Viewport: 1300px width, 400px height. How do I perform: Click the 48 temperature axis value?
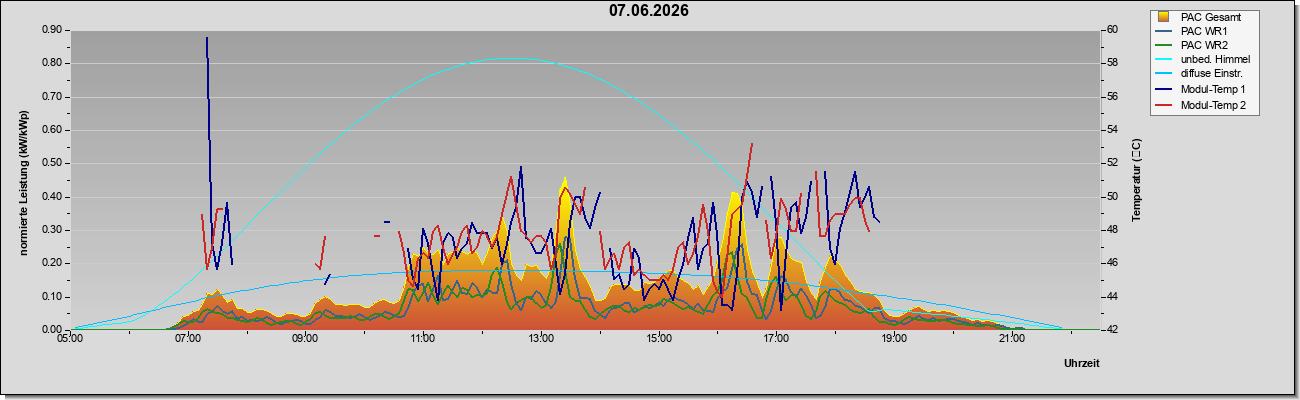1113,229
